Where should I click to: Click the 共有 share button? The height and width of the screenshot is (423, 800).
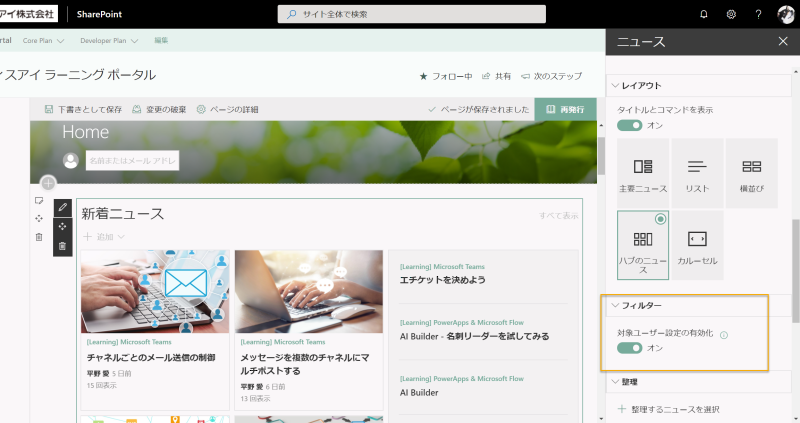click(x=496, y=76)
